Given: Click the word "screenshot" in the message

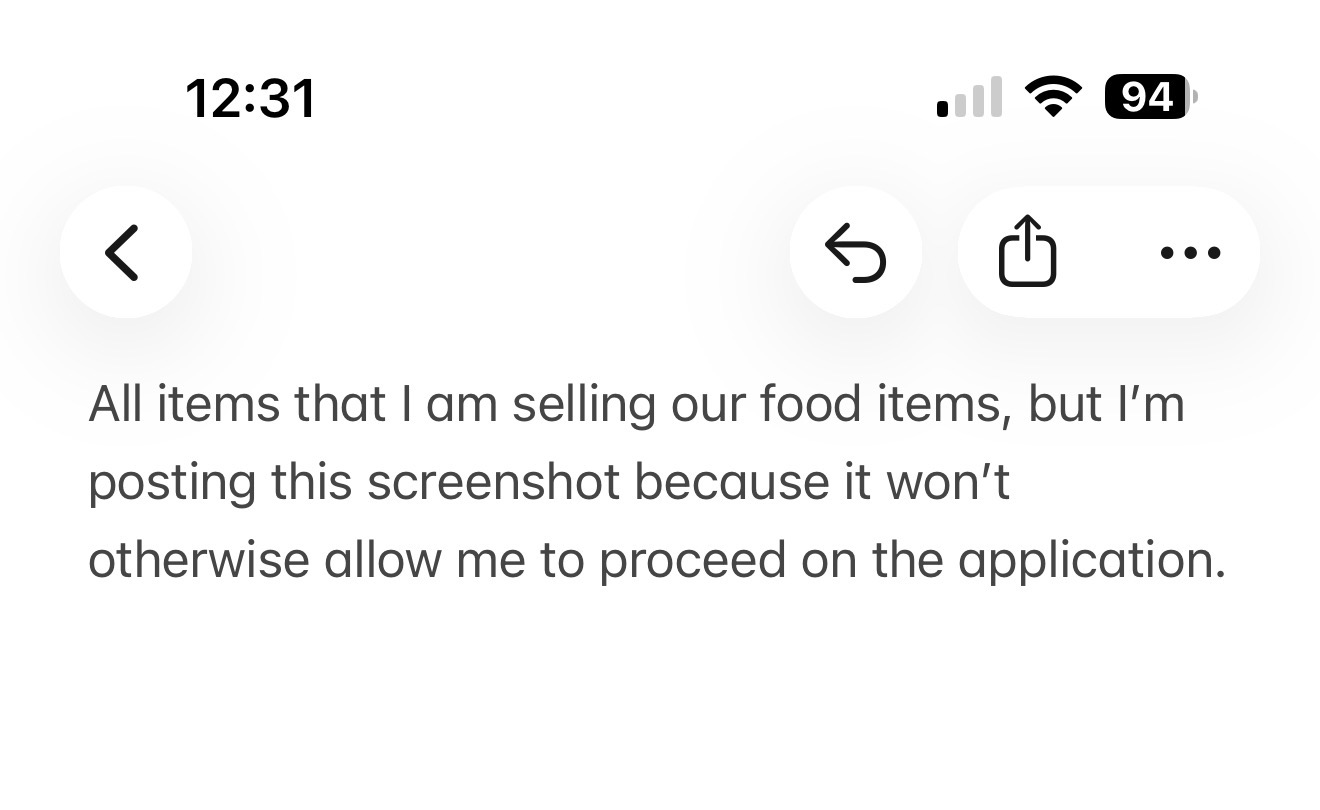Looking at the screenshot, I should point(494,482).
